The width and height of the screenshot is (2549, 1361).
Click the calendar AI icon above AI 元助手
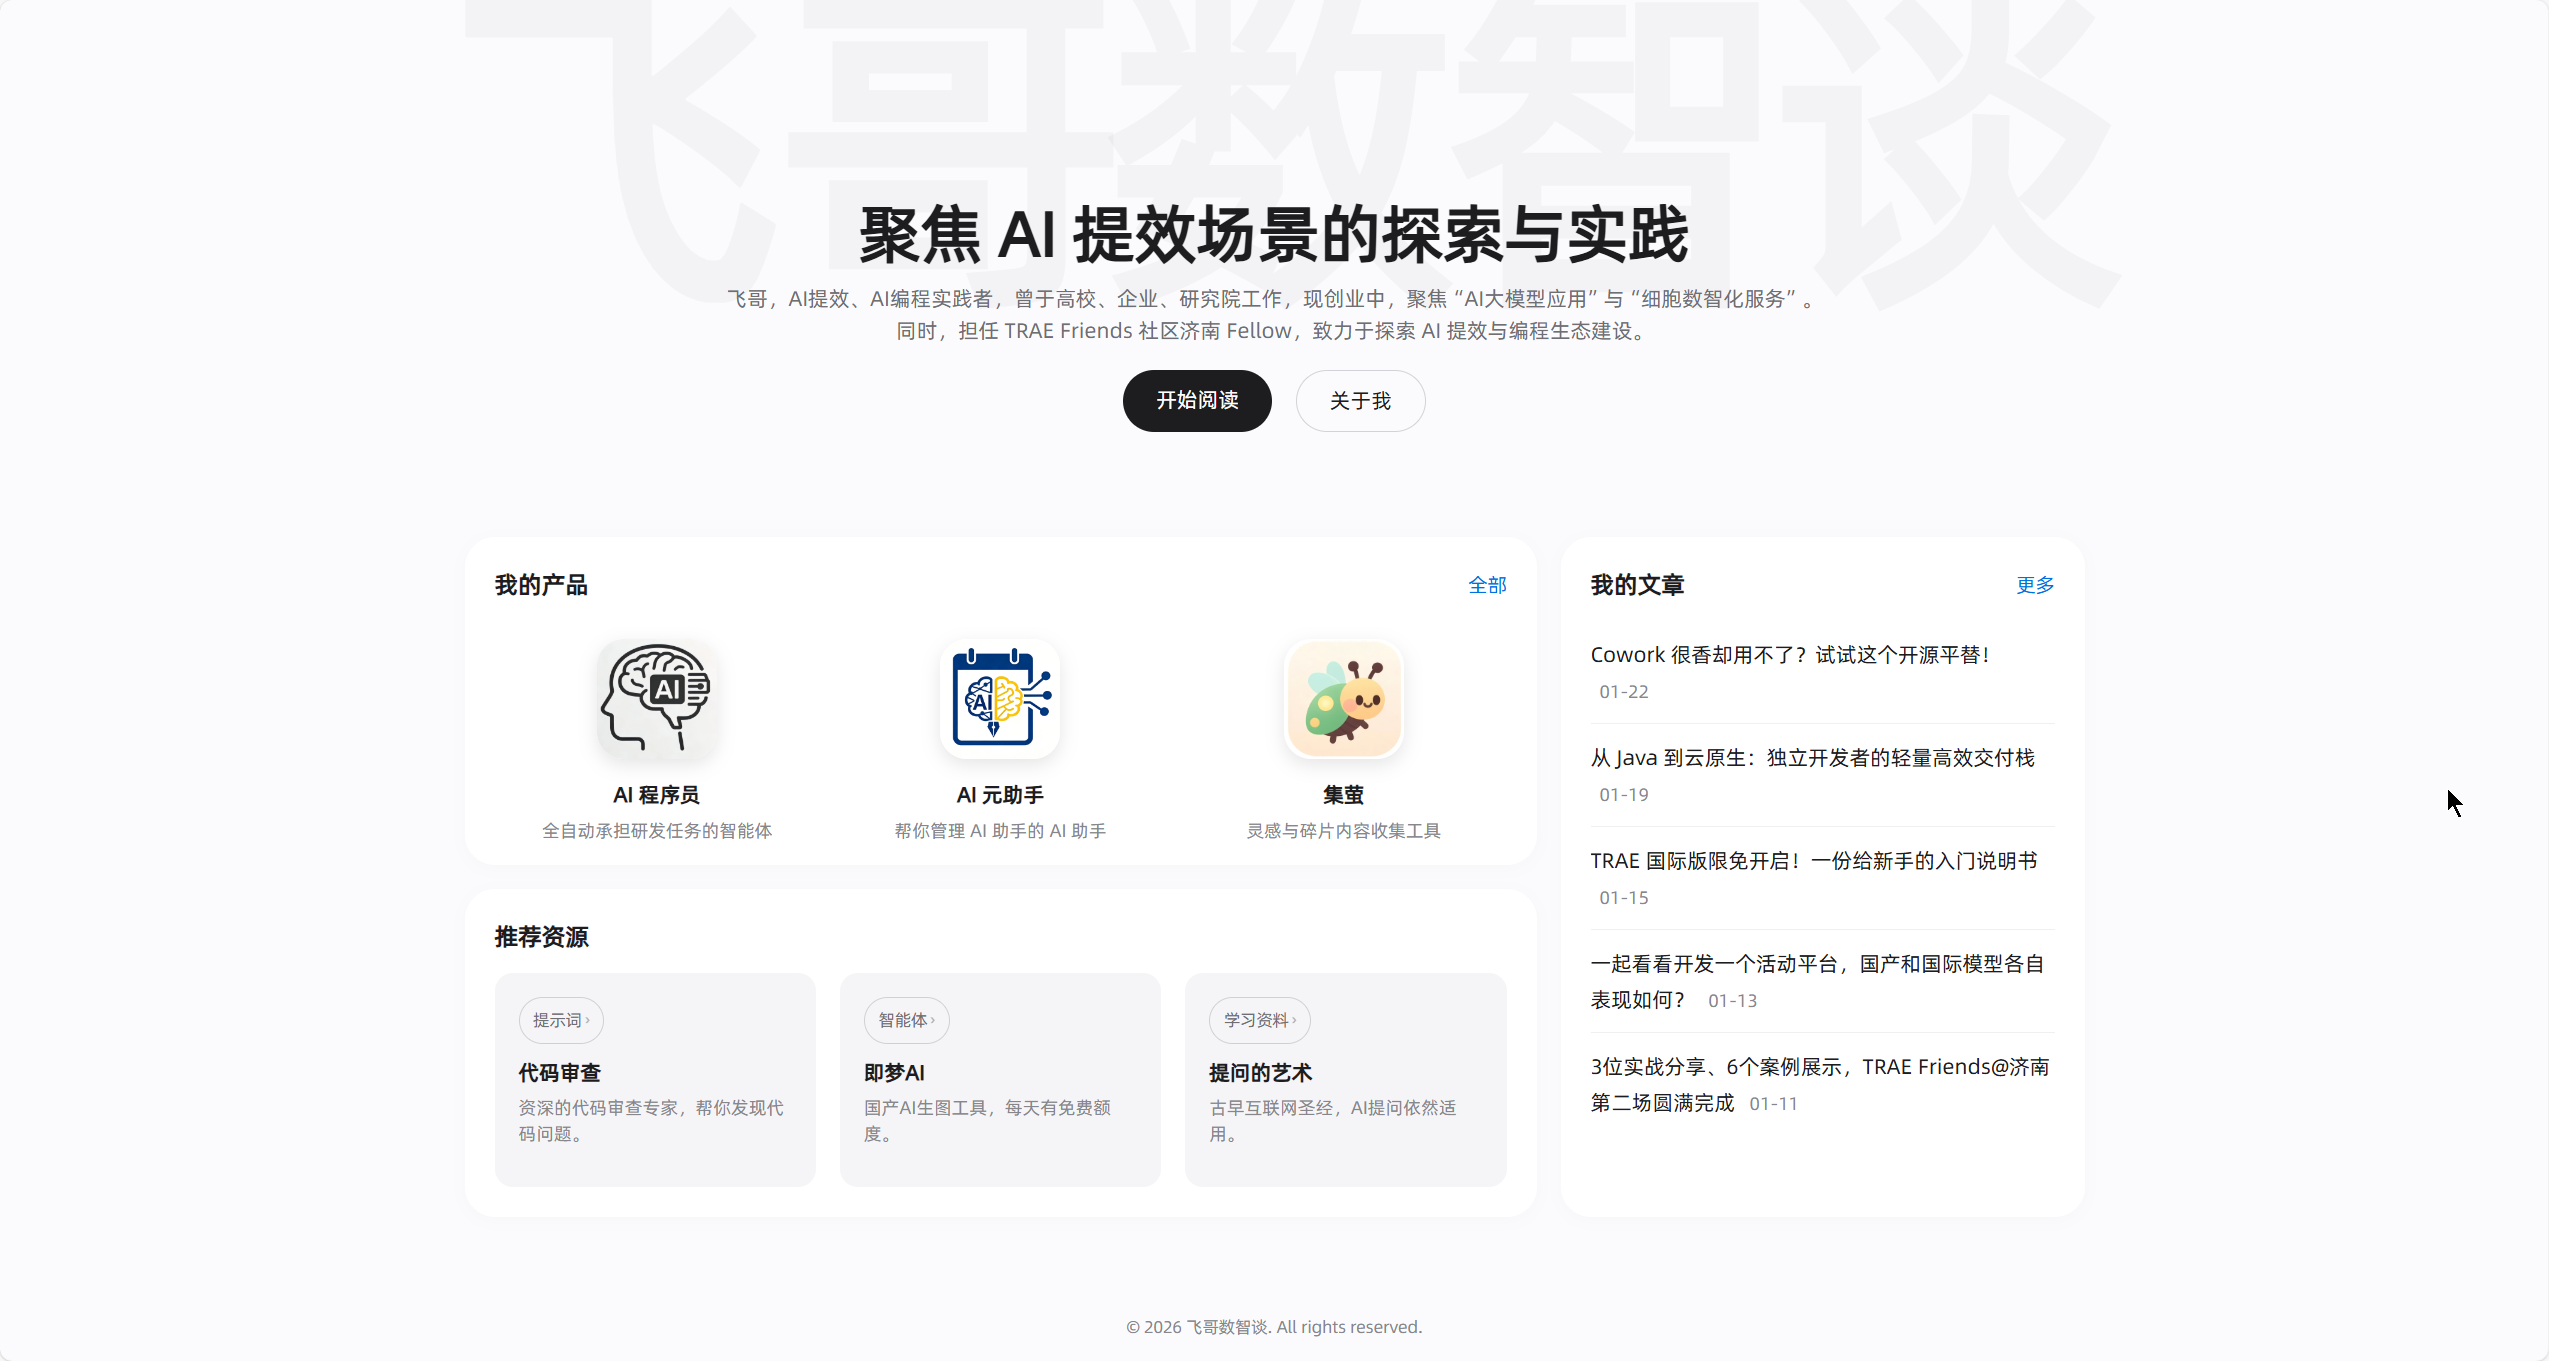pos(1000,700)
